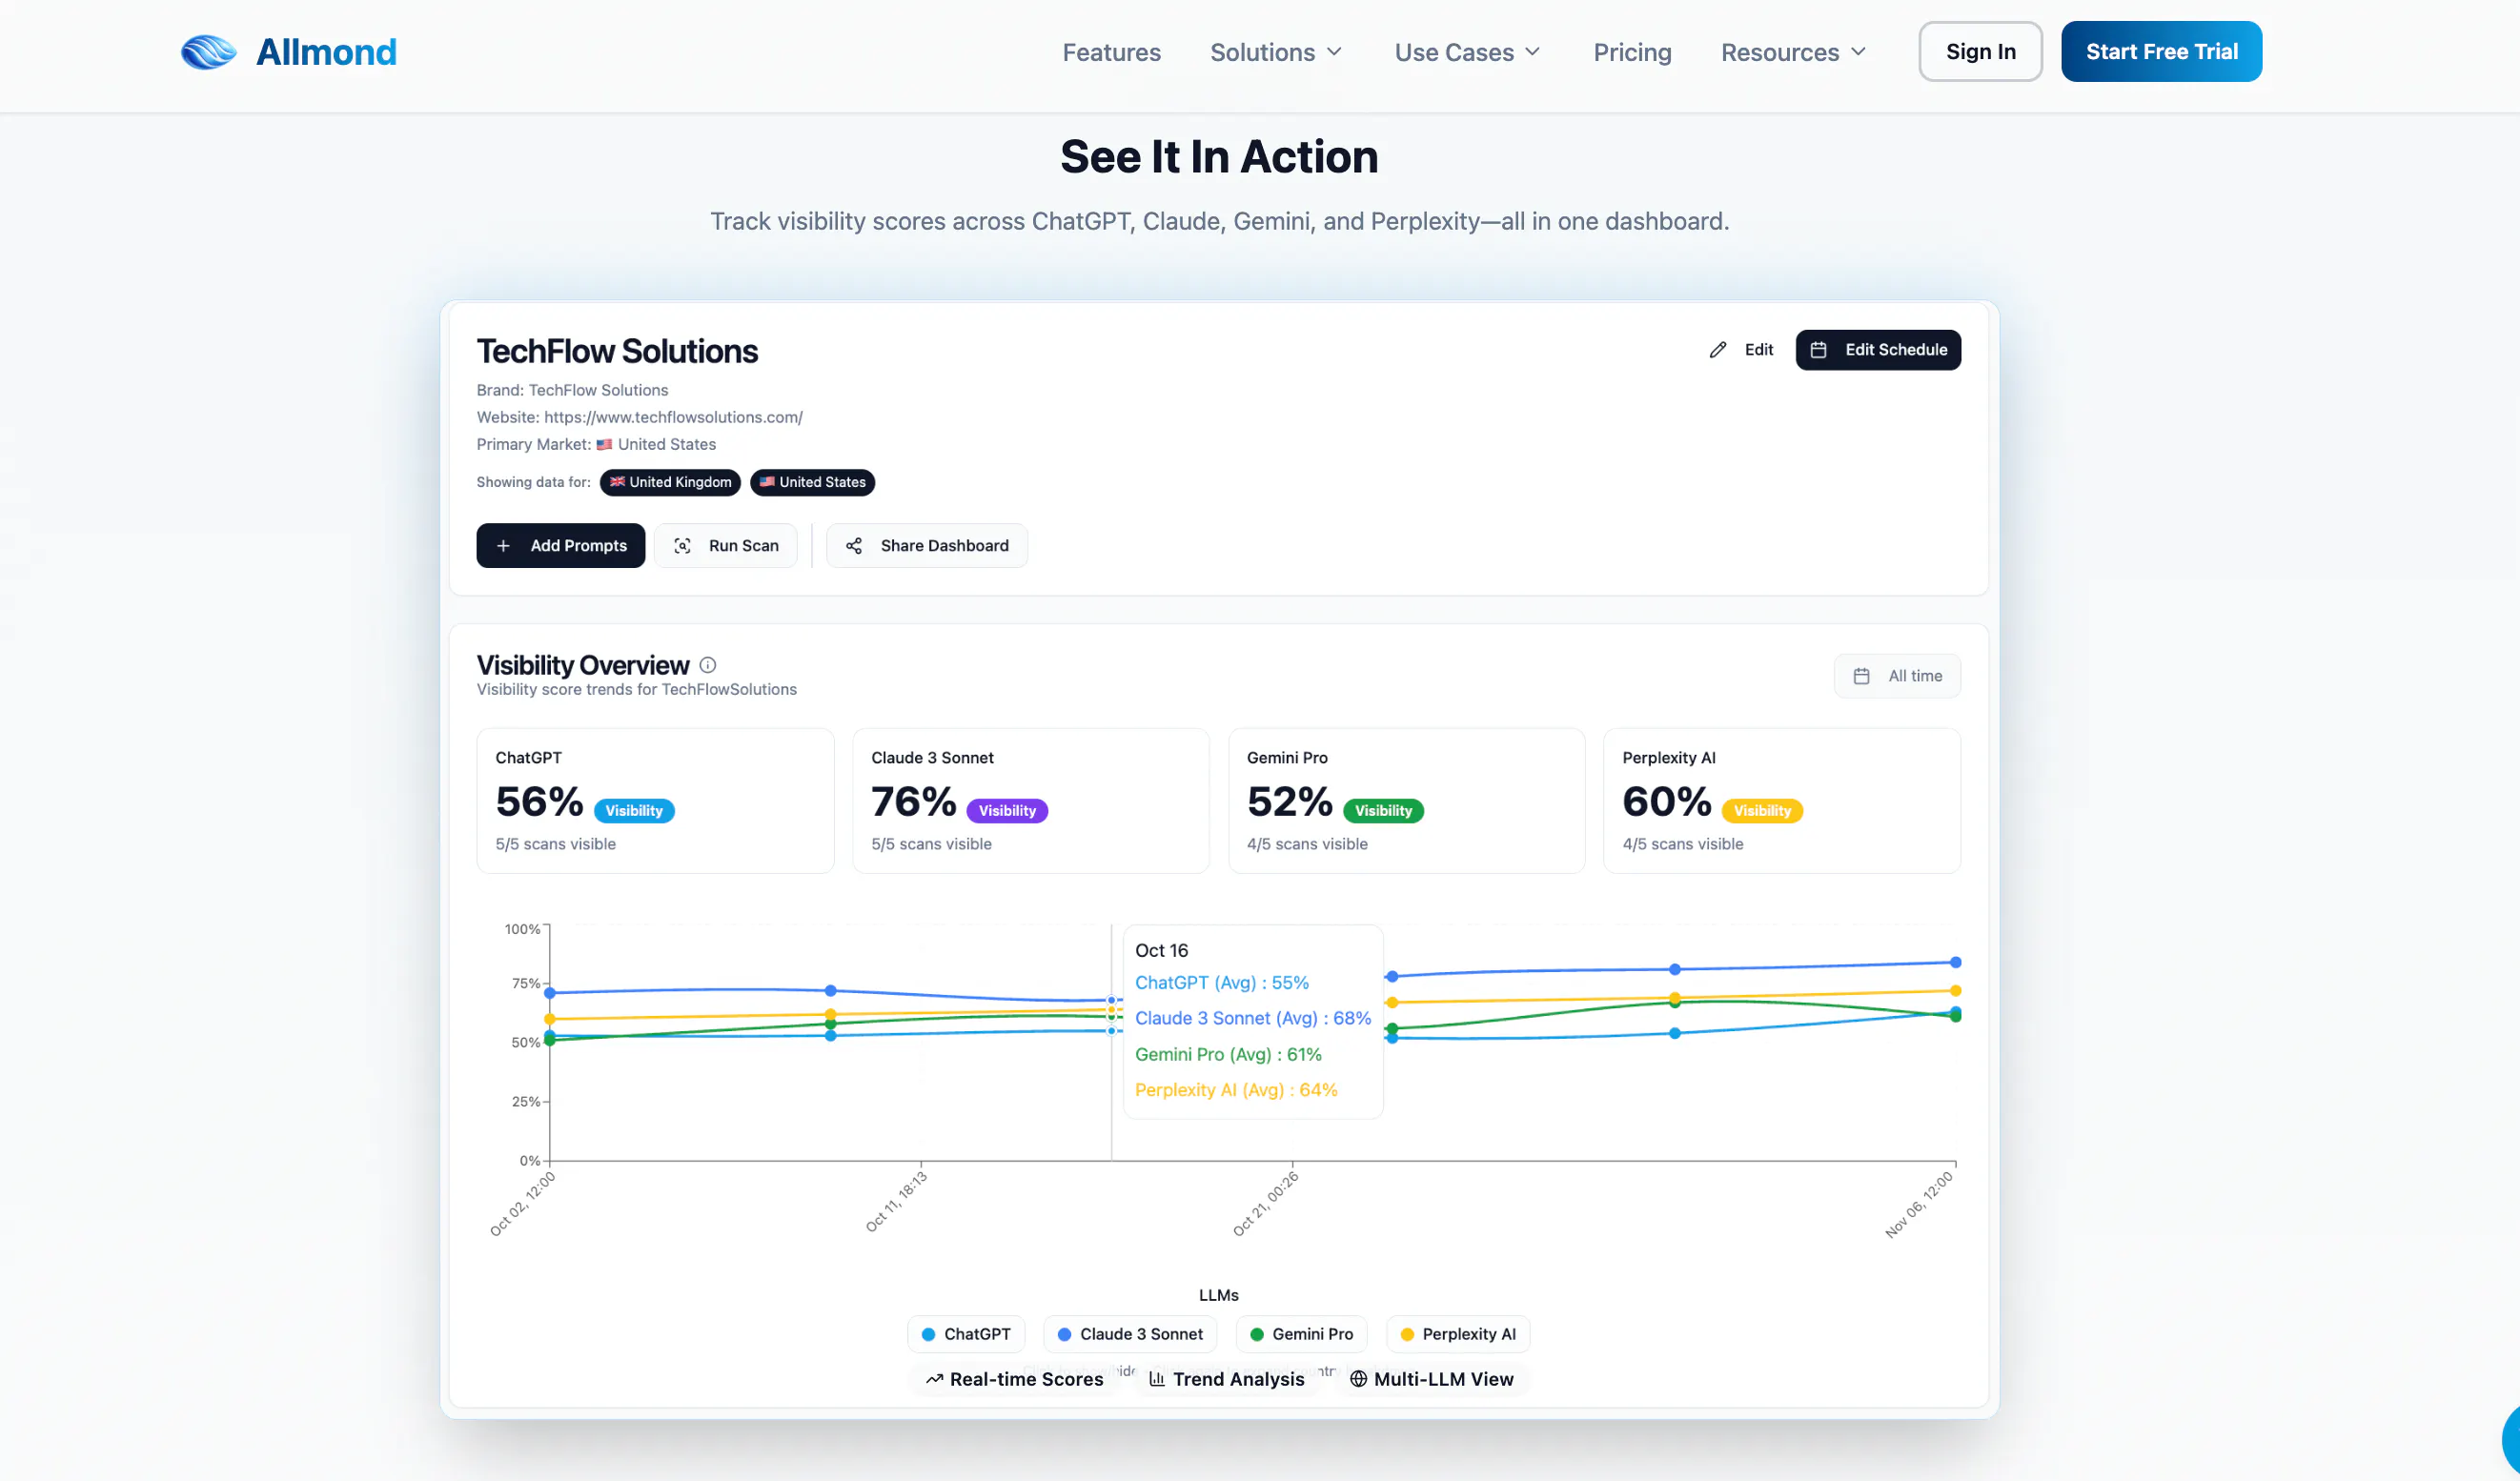Toggle Gemini Pro series in chart legend
2520x1481 pixels.
1301,1334
